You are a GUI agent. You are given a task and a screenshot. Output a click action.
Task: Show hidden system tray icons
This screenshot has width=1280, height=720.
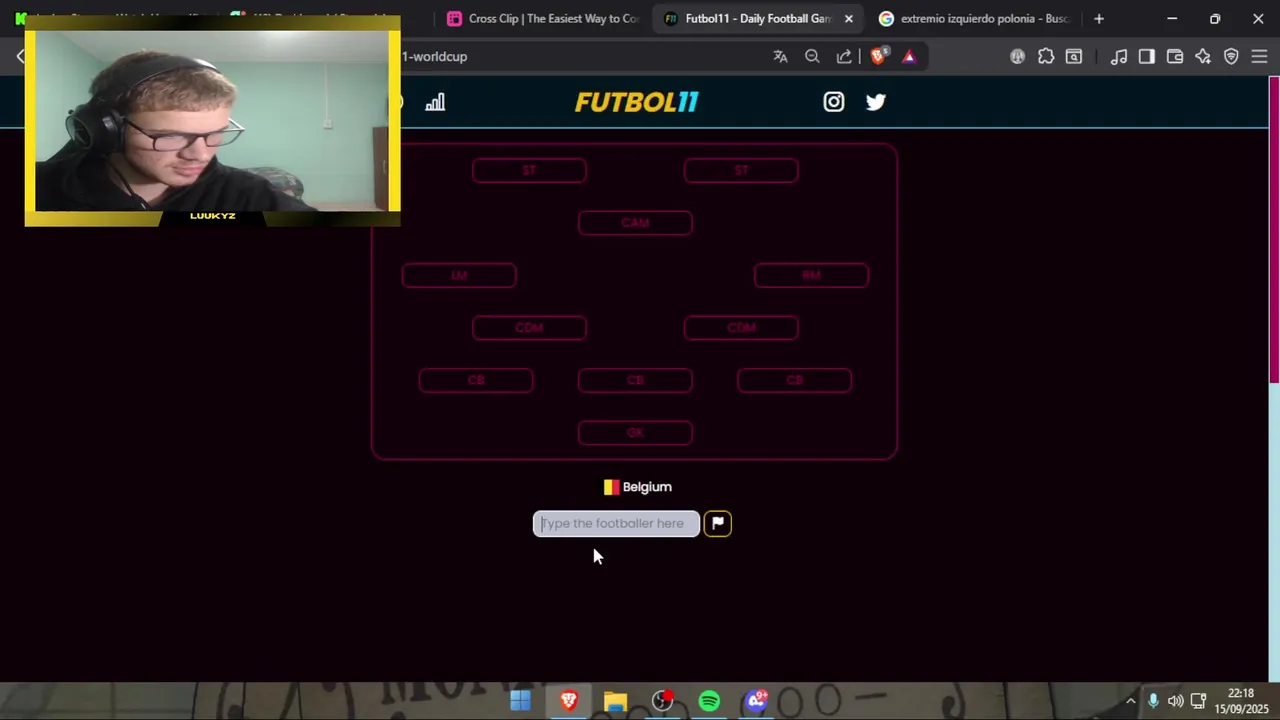pos(1131,701)
